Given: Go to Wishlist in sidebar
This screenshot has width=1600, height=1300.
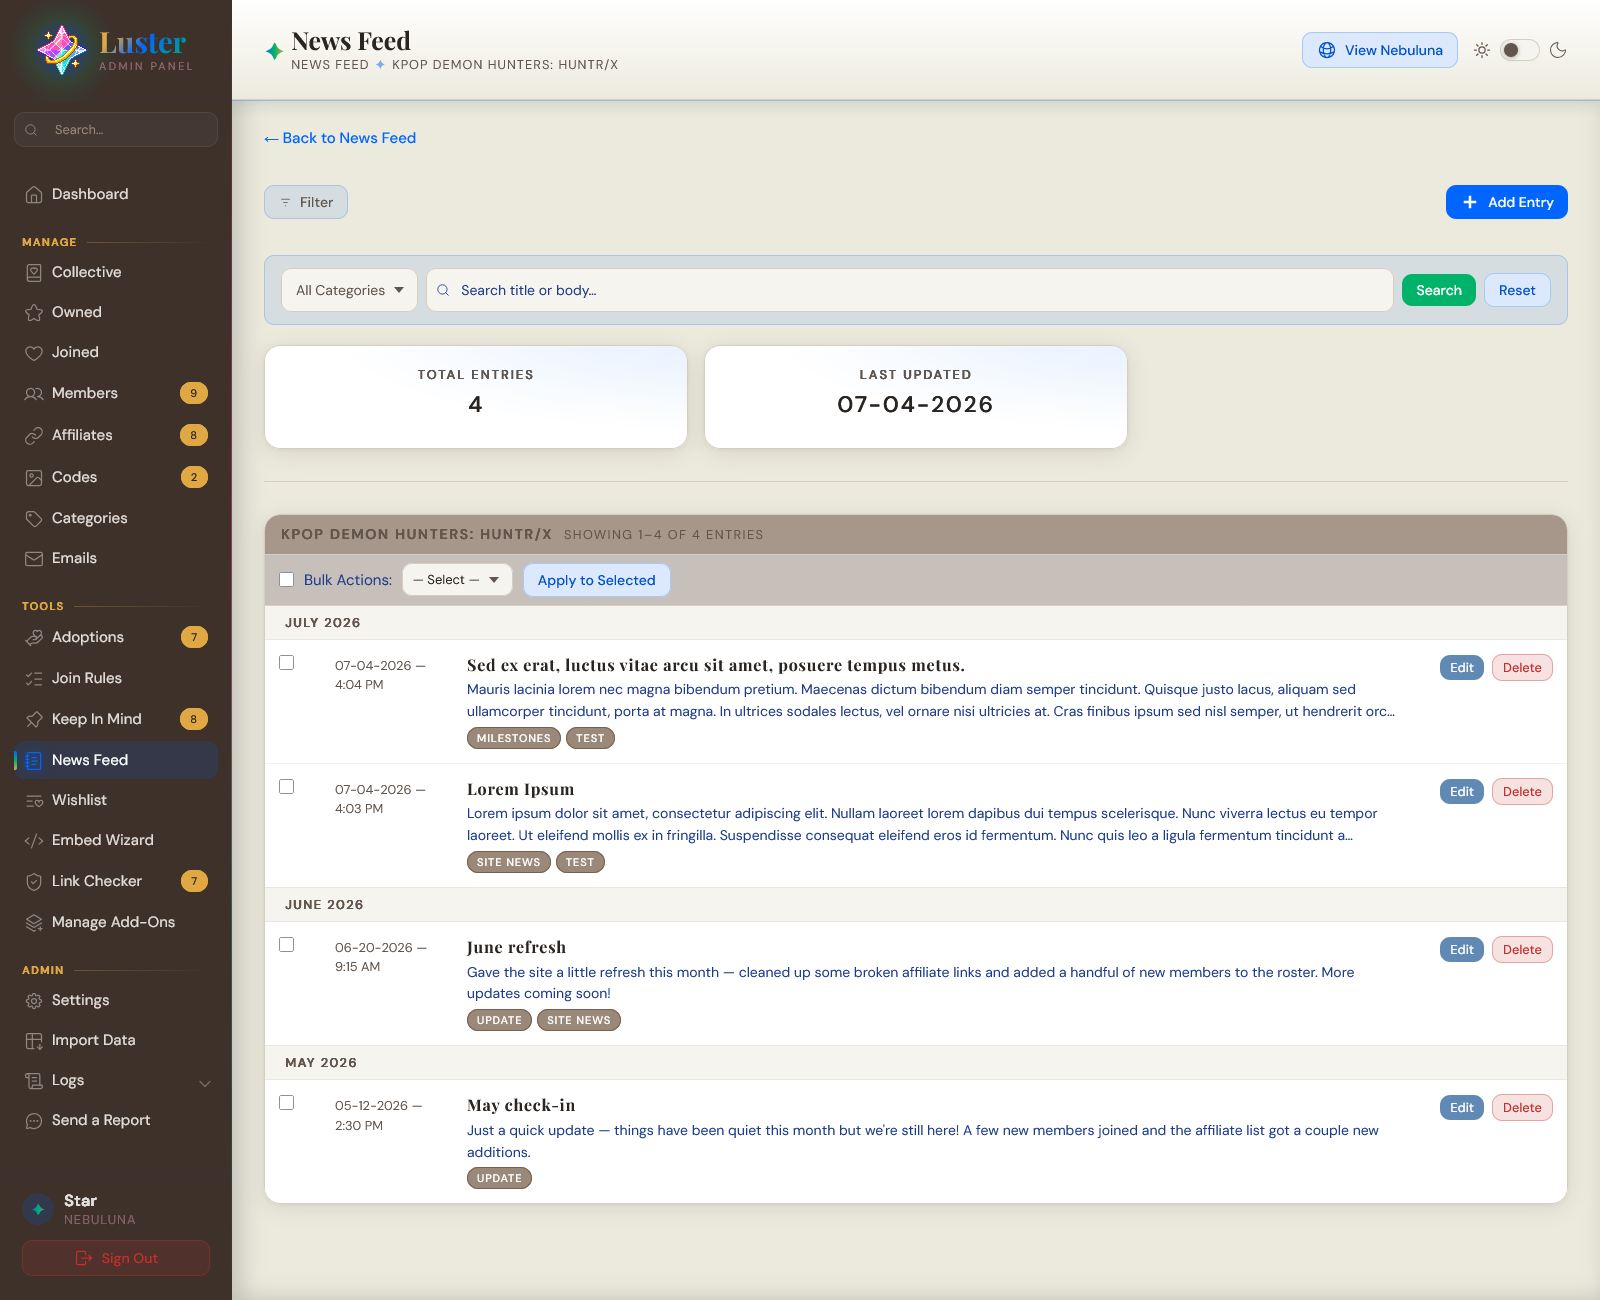Looking at the screenshot, I should click(x=116, y=800).
